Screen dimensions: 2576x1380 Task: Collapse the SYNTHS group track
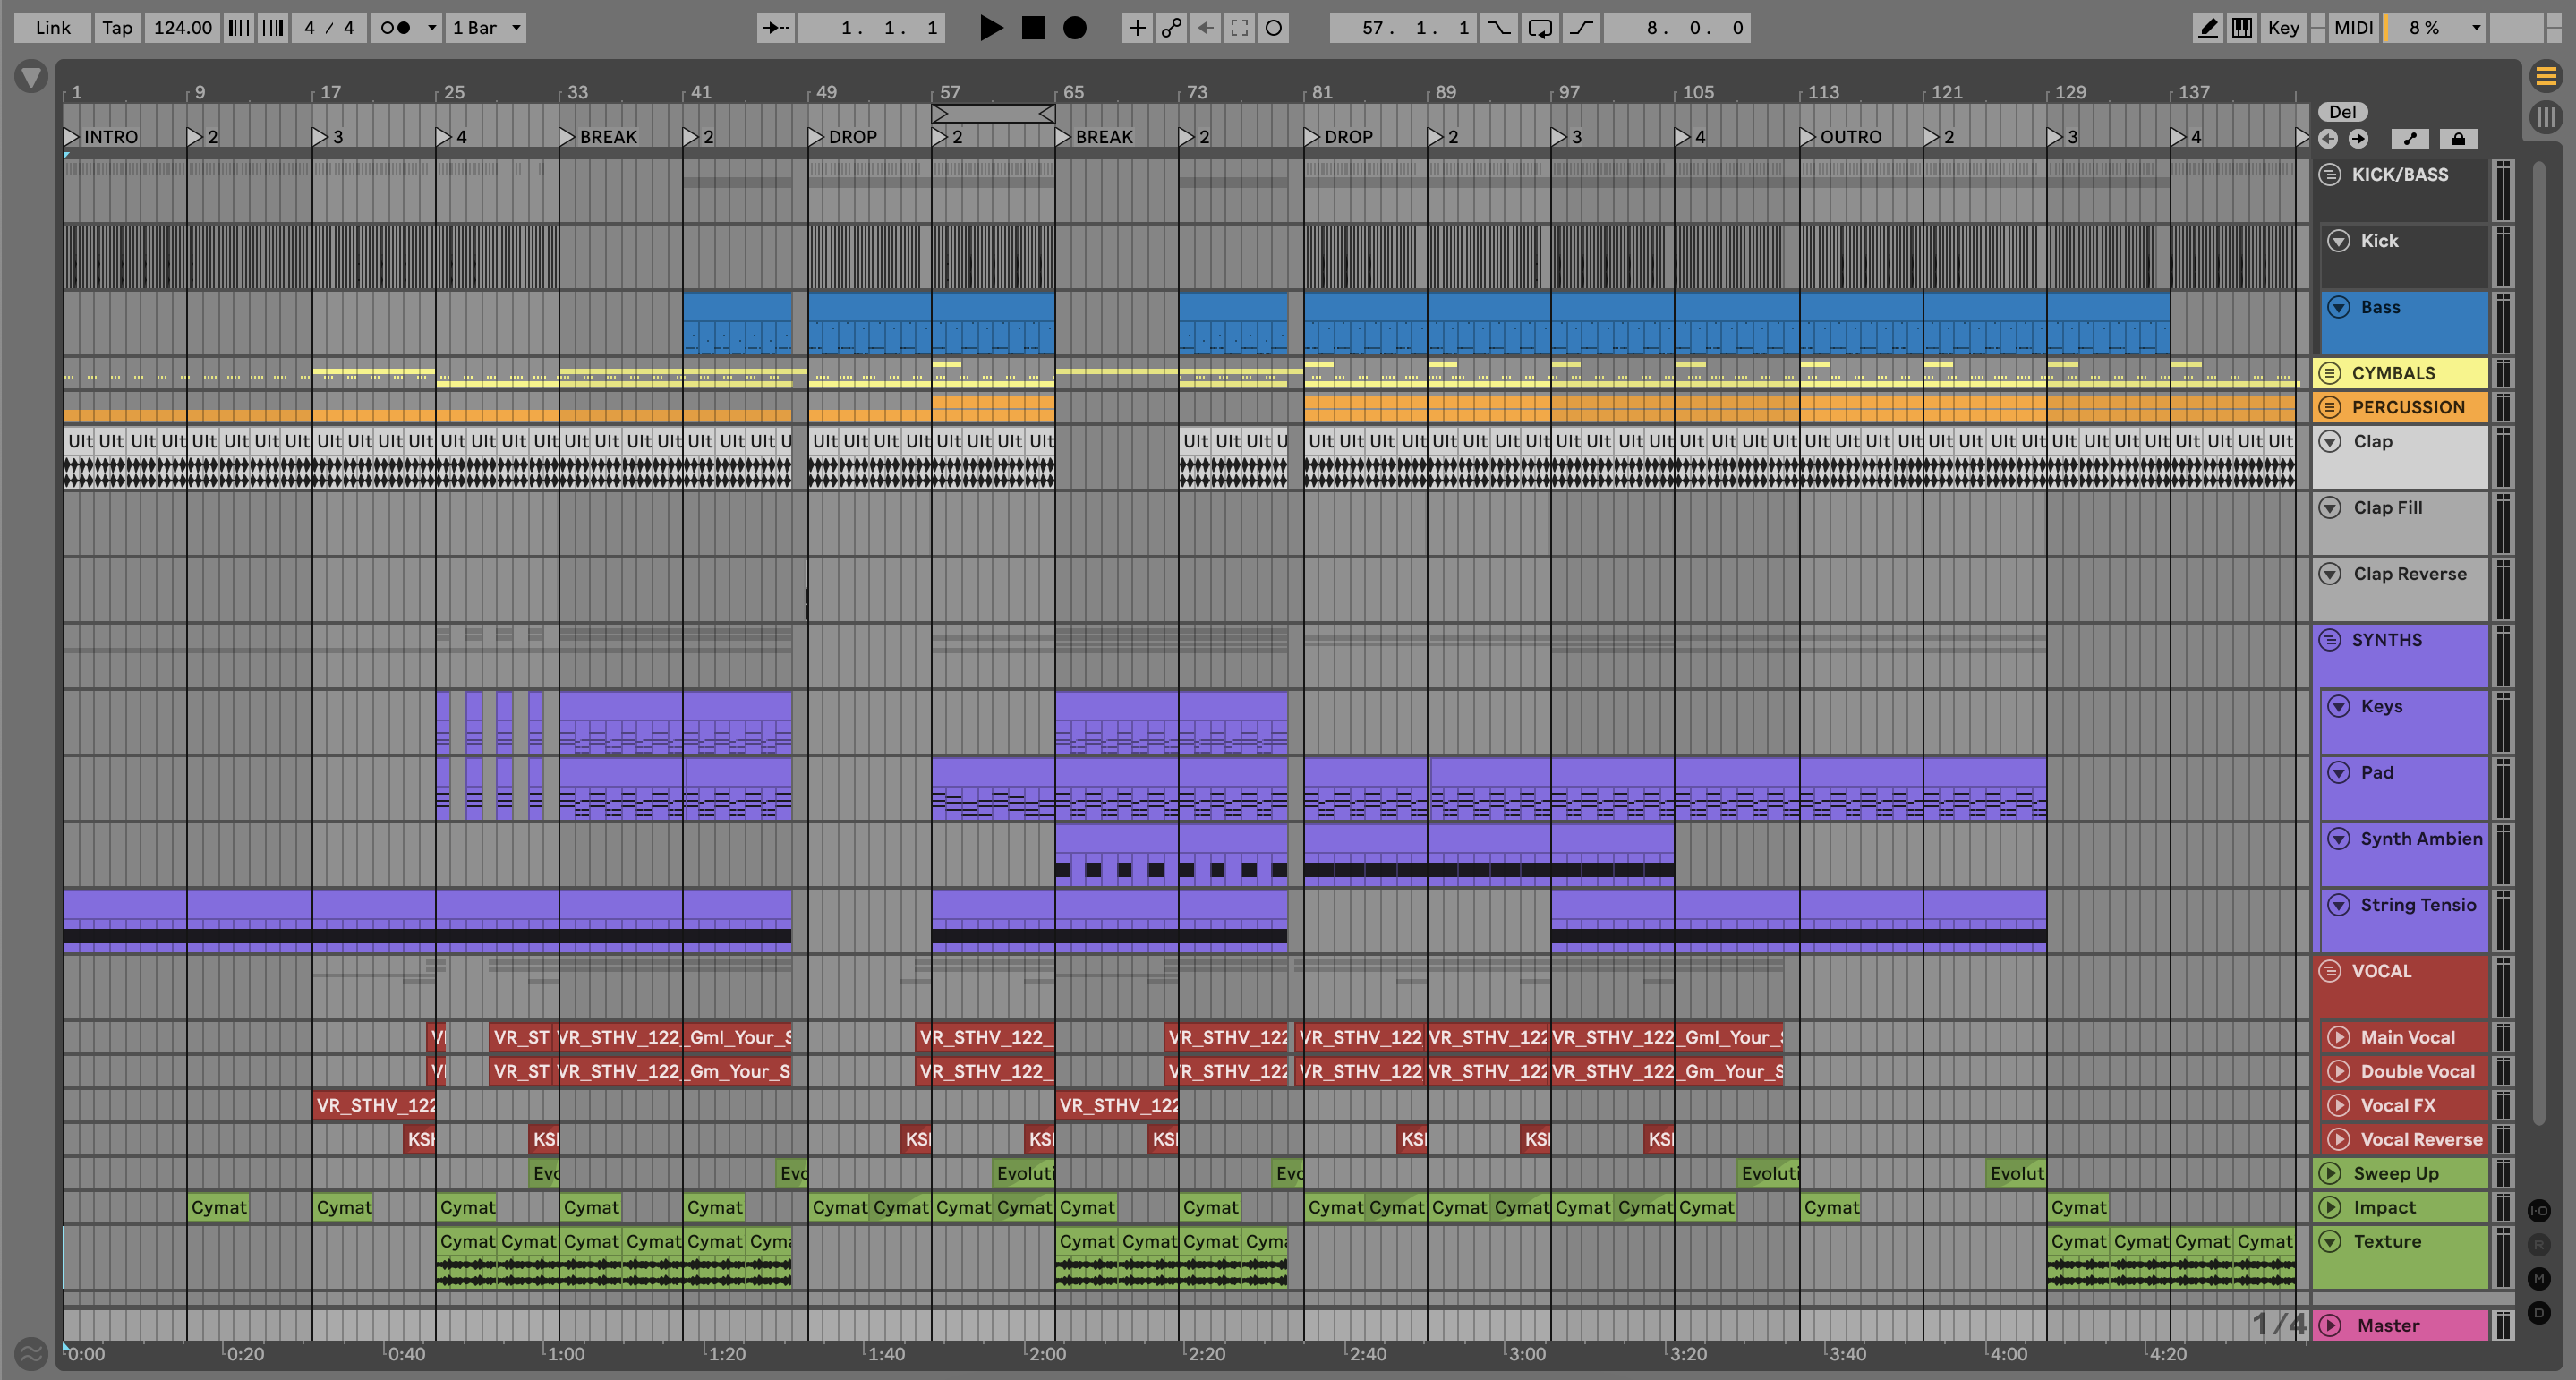[x=2330, y=640]
